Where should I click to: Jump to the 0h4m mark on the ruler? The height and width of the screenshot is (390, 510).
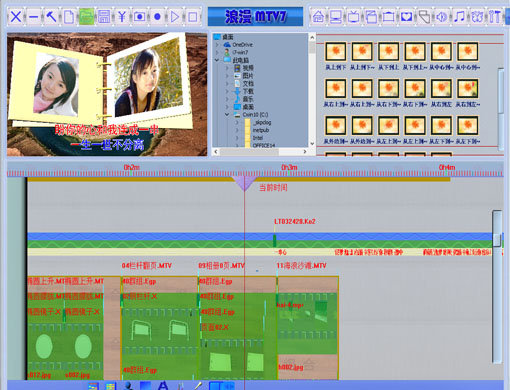point(447,167)
